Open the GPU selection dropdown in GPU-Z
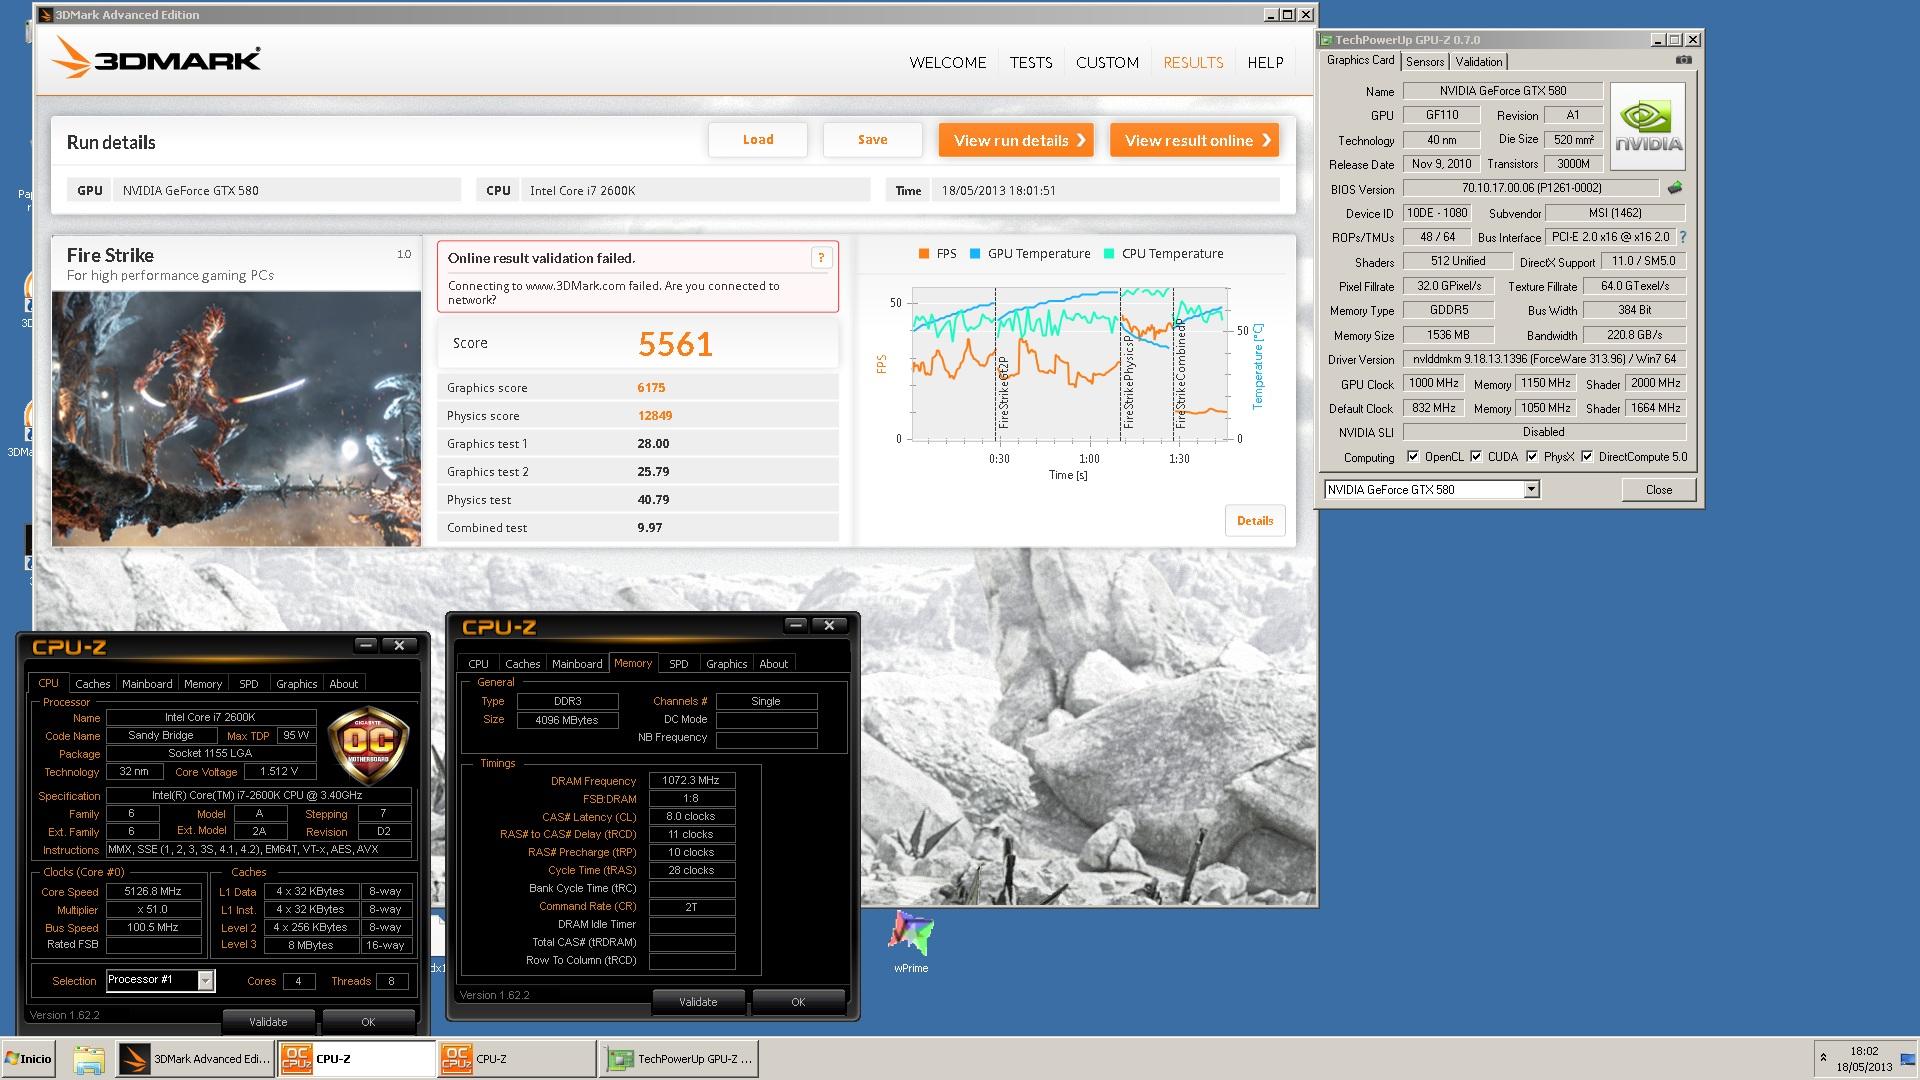Viewport: 1920px width, 1080px height. click(1531, 490)
